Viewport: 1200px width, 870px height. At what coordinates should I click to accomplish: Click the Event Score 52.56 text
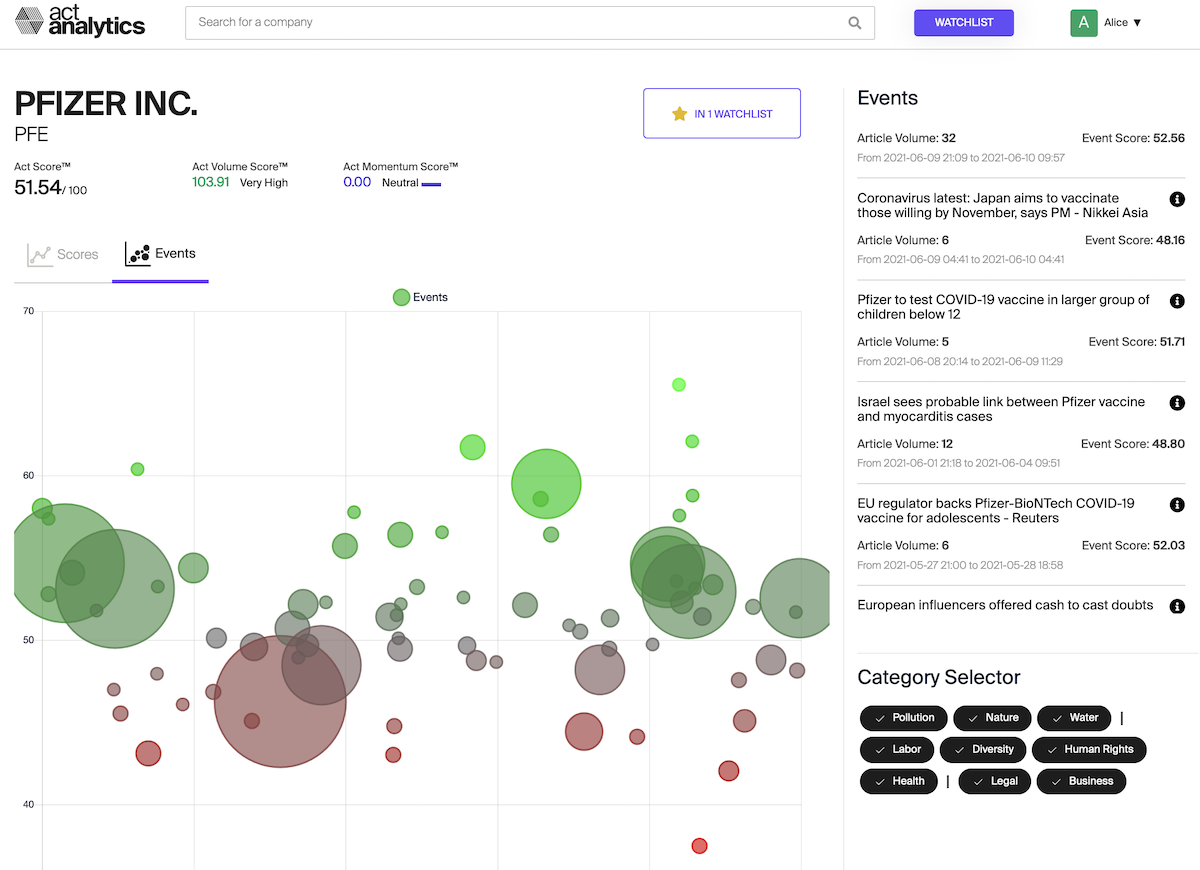[1133, 138]
